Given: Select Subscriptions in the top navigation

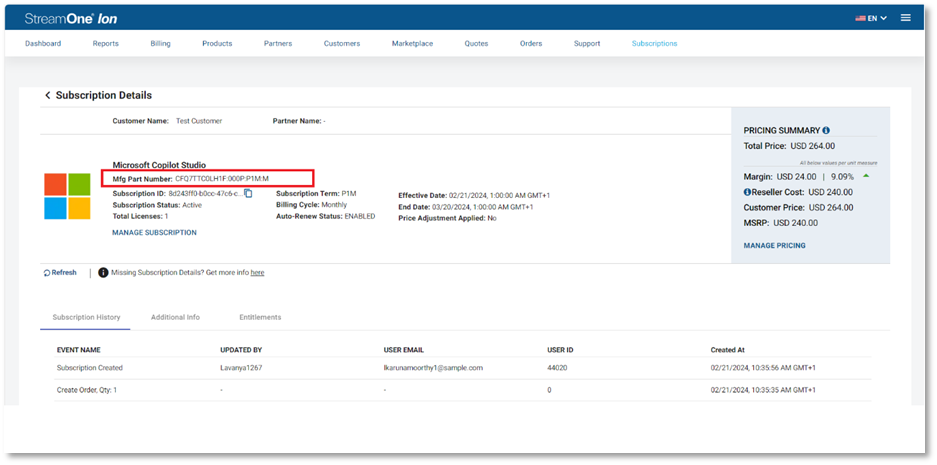Looking at the screenshot, I should pos(654,44).
